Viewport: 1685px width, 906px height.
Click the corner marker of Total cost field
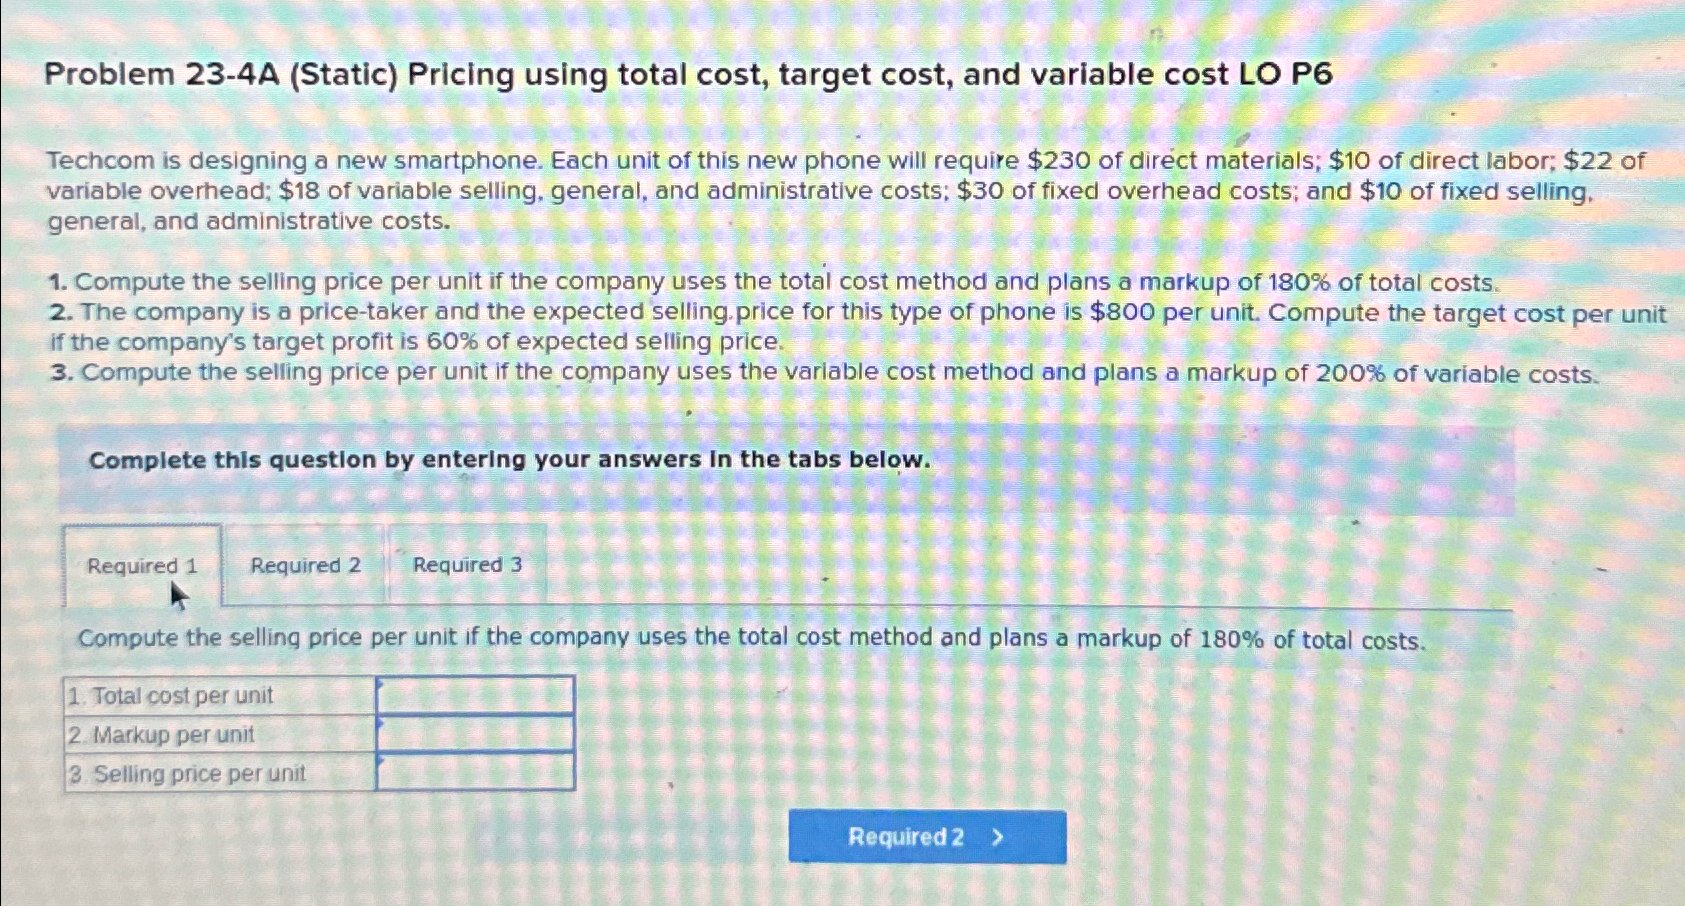tap(379, 685)
